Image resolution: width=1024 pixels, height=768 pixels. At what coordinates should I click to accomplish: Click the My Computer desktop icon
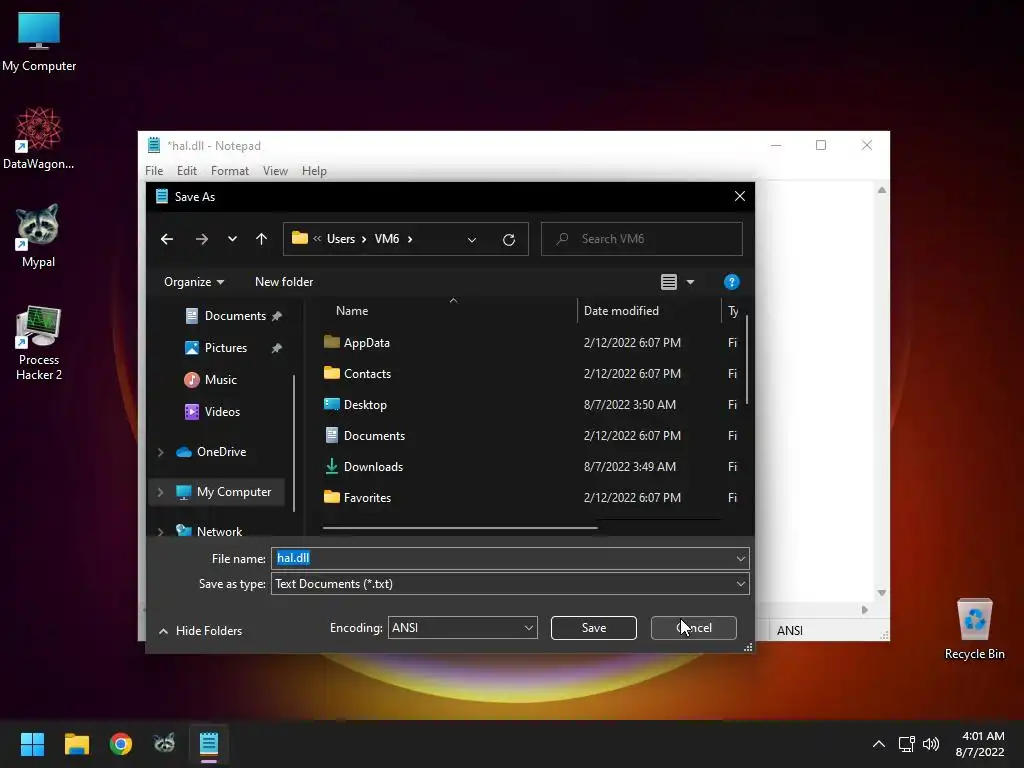39,42
